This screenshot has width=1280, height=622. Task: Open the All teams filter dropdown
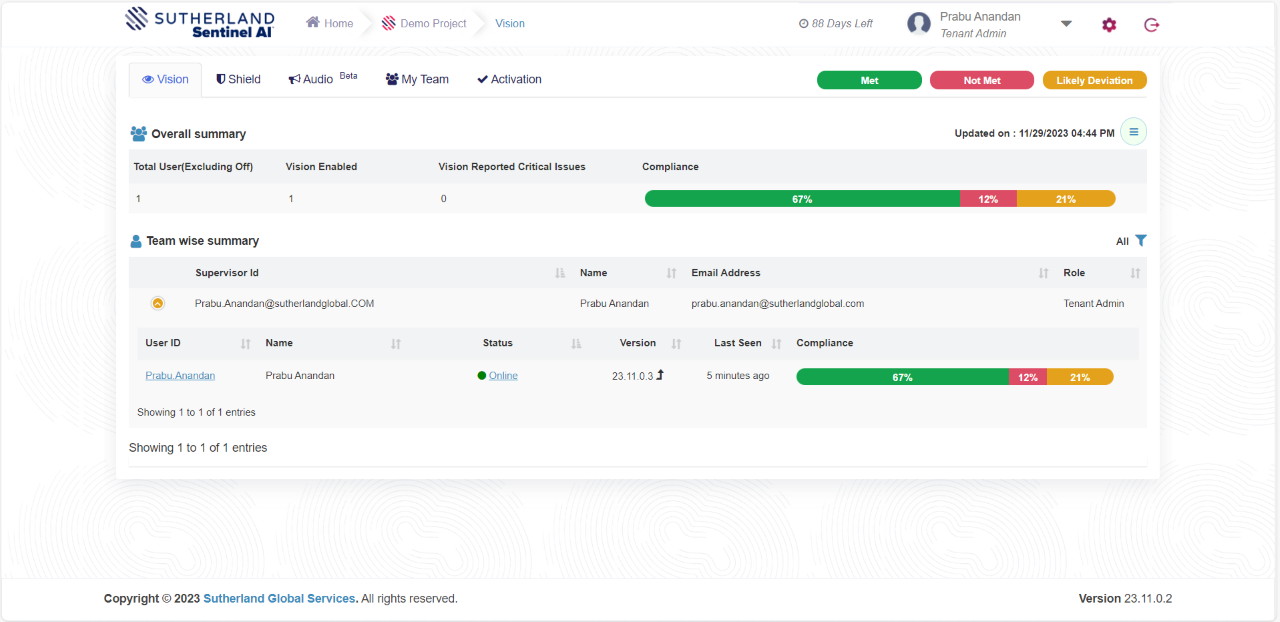1122,240
